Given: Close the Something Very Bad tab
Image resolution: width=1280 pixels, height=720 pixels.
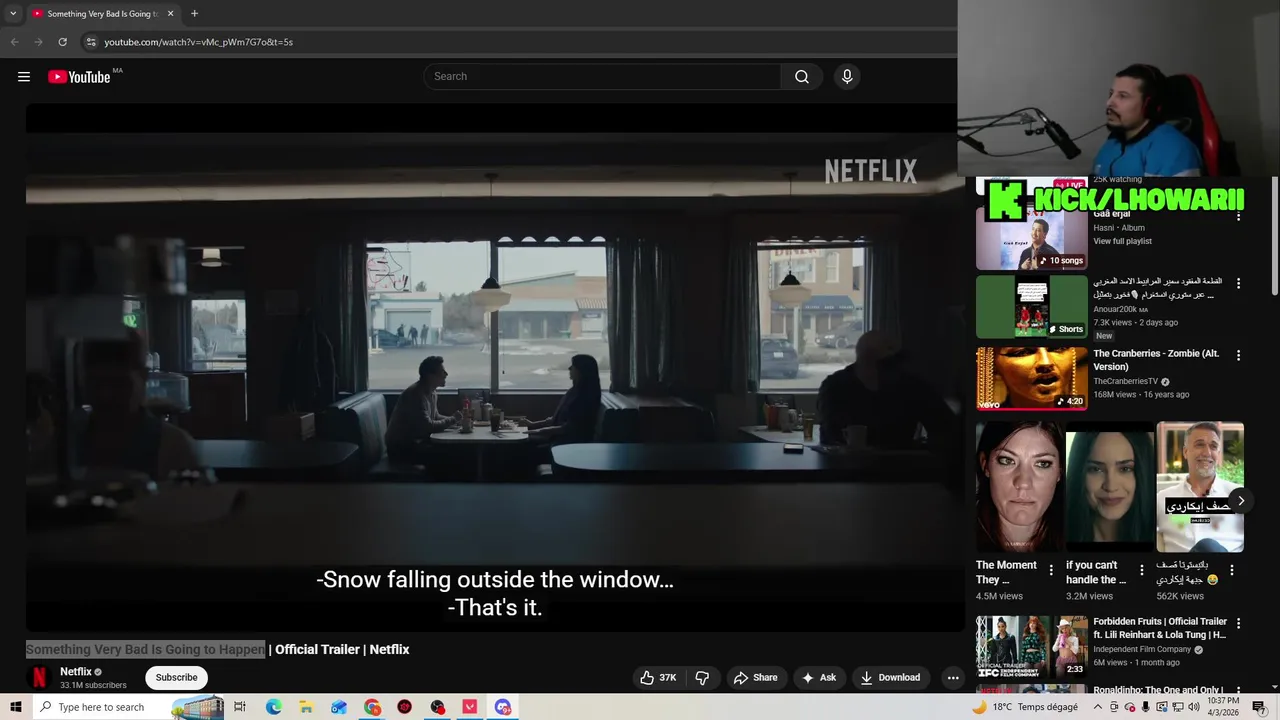Looking at the screenshot, I should coord(170,14).
